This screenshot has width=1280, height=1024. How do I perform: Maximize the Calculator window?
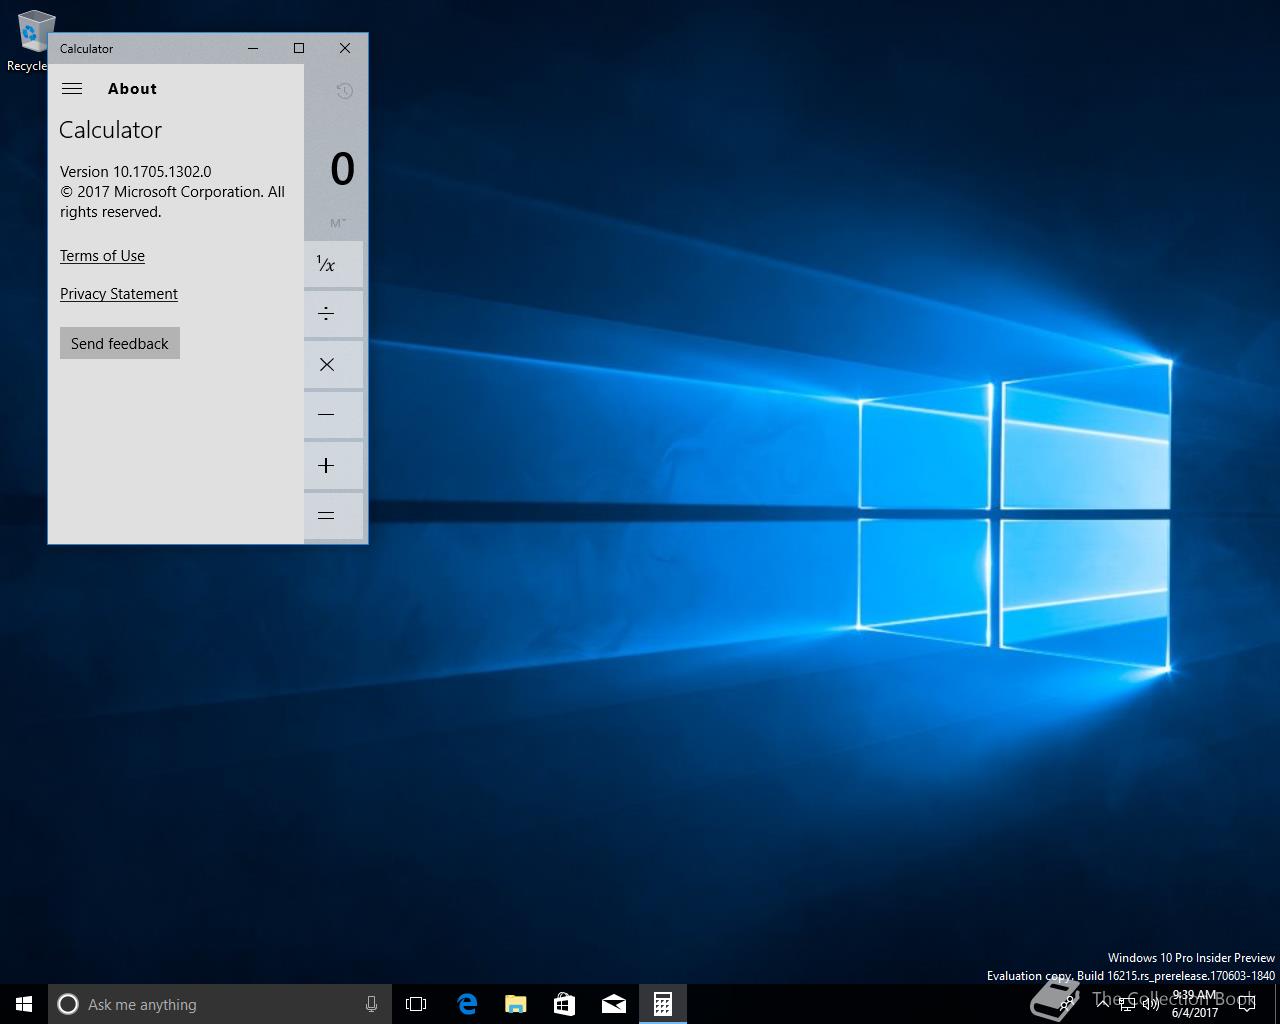(x=299, y=48)
